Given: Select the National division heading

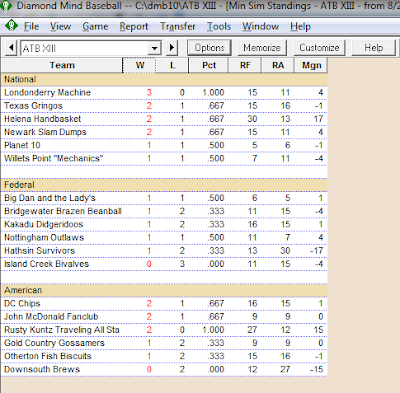Looking at the screenshot, I should coord(164,79).
